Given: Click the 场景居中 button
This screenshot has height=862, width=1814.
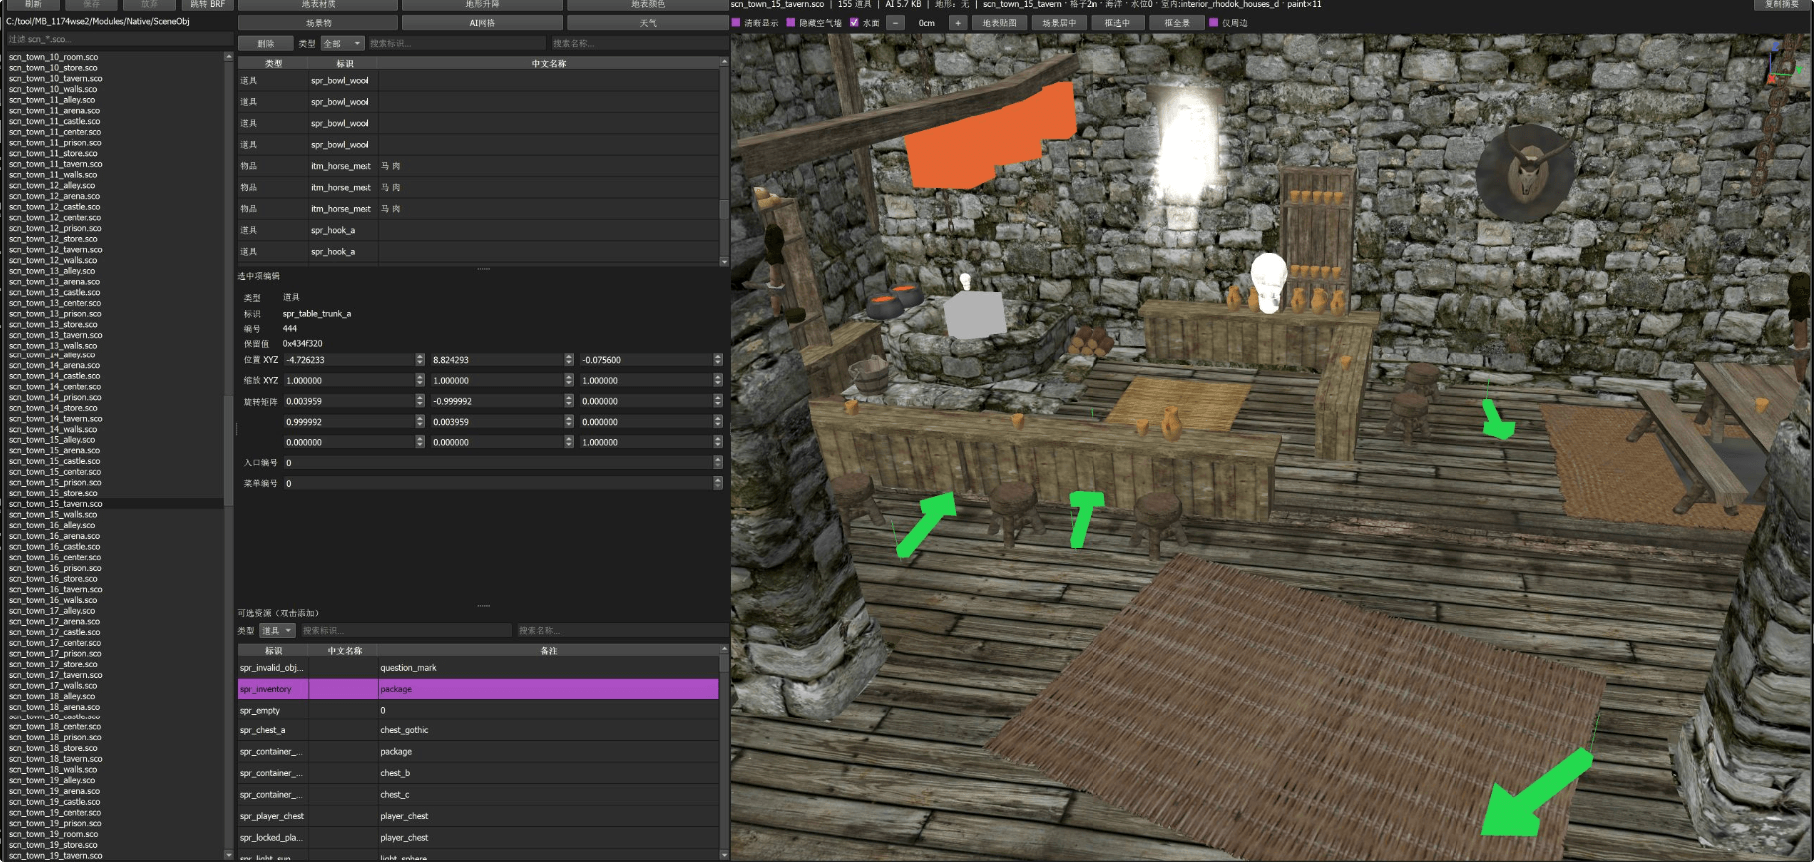Looking at the screenshot, I should tap(1059, 22).
